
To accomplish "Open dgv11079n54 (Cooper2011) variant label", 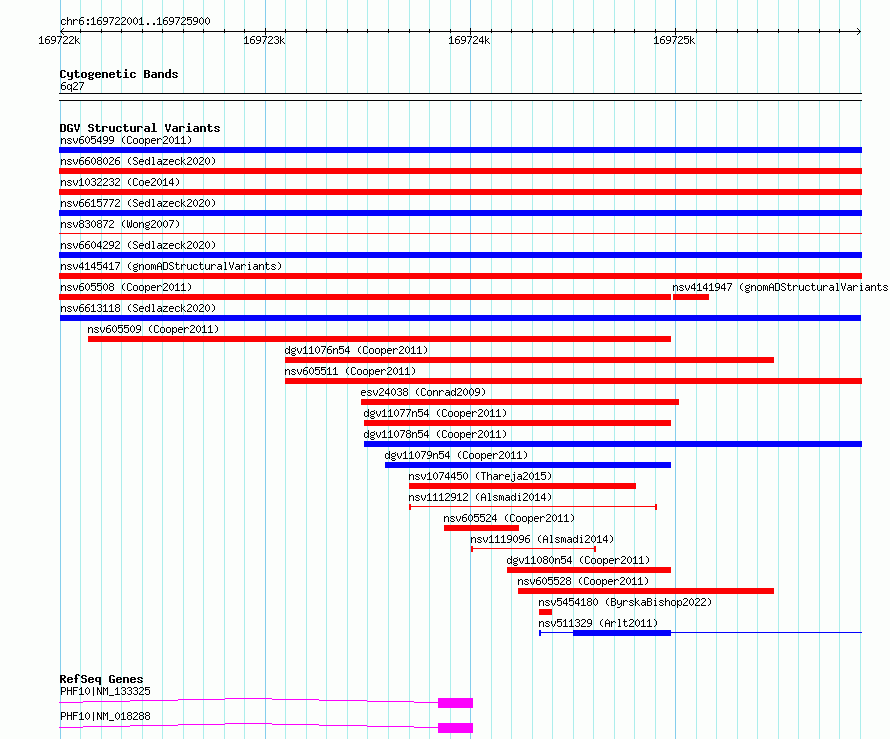I will pyautogui.click(x=456, y=455).
